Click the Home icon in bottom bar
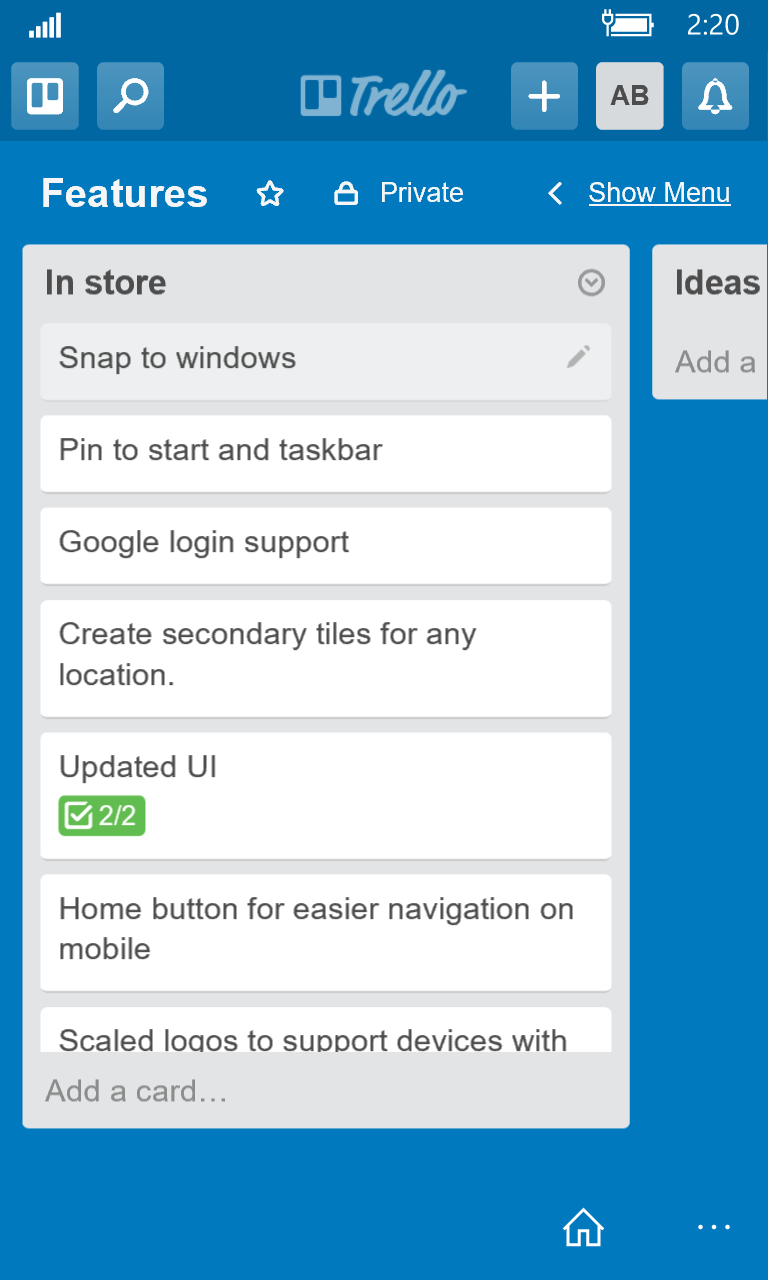Viewport: 768px width, 1280px height. [x=583, y=1226]
